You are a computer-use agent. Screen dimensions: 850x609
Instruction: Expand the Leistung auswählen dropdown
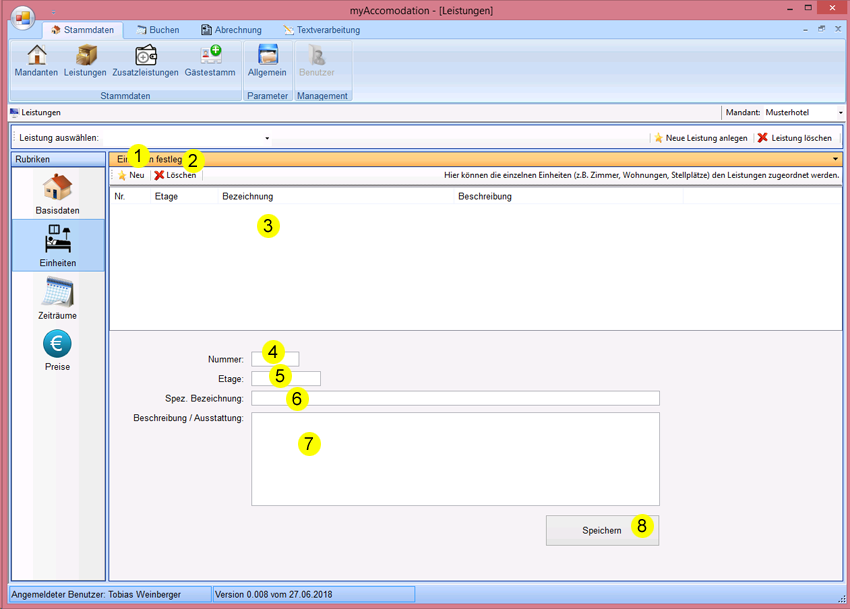267,138
